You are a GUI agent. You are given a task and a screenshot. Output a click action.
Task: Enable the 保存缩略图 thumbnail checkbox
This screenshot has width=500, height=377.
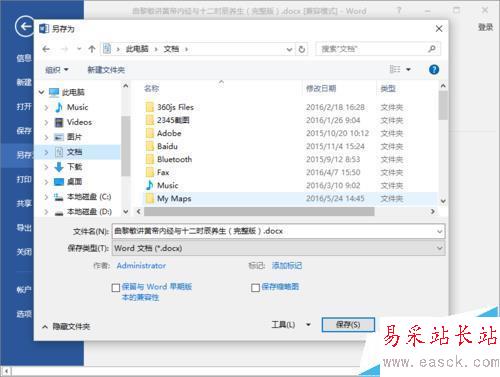(x=255, y=288)
